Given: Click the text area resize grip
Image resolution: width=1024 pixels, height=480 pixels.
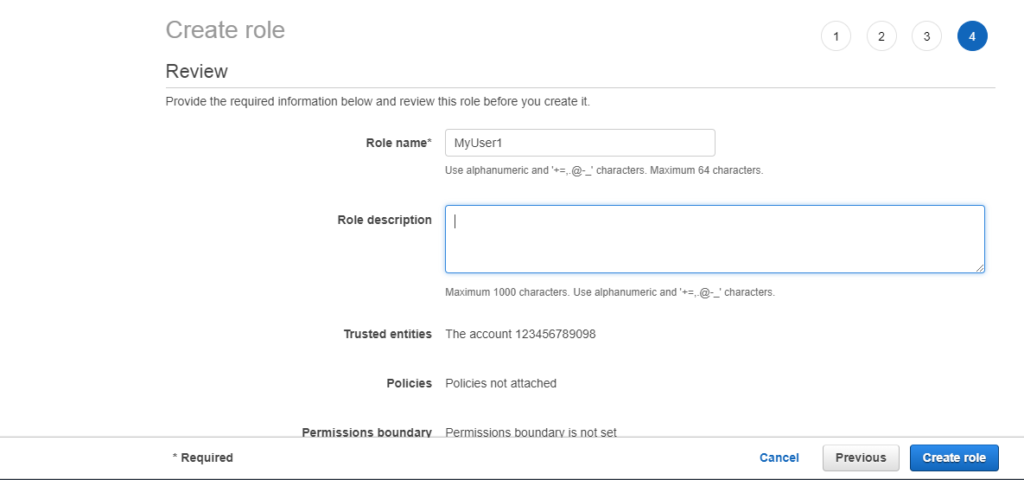Looking at the screenshot, I should click(979, 268).
